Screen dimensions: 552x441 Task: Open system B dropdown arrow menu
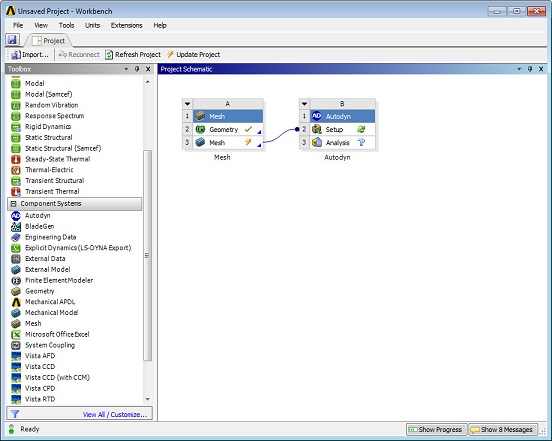pyautogui.click(x=305, y=104)
